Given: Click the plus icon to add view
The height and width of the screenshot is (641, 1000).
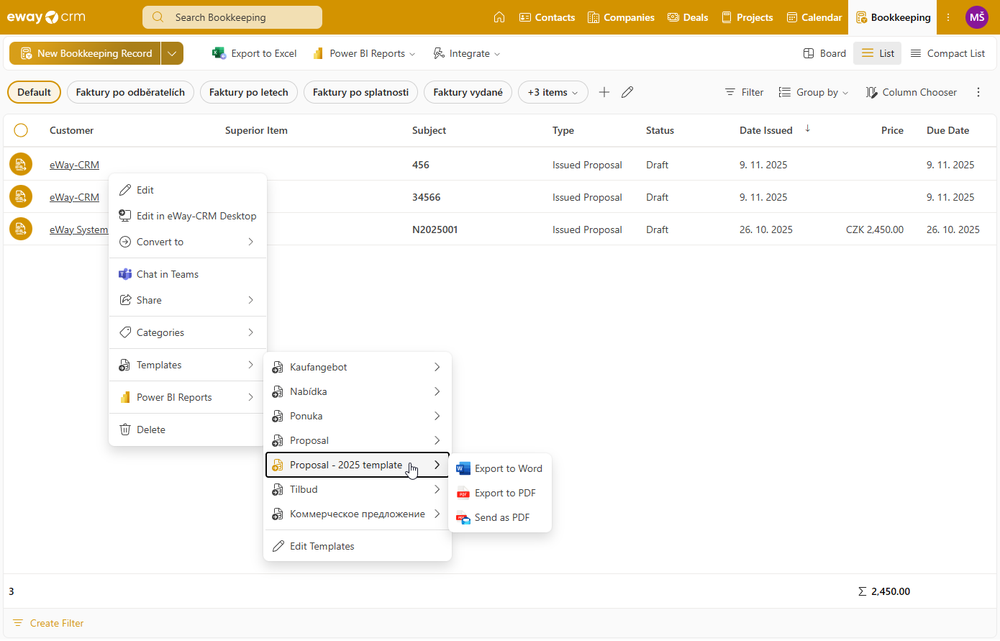Looking at the screenshot, I should point(604,92).
